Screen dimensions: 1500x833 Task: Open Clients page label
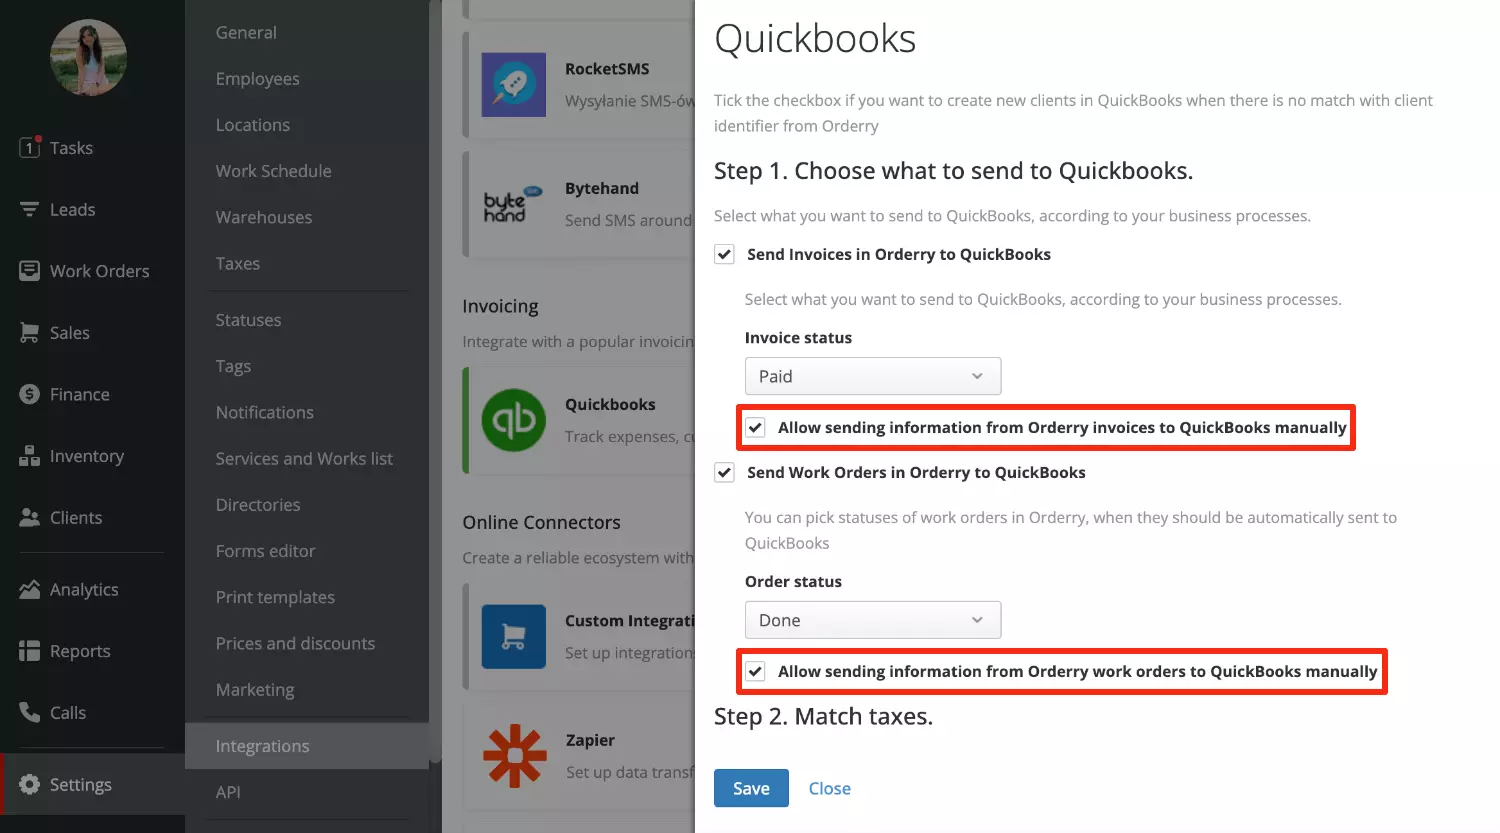click(x=76, y=518)
